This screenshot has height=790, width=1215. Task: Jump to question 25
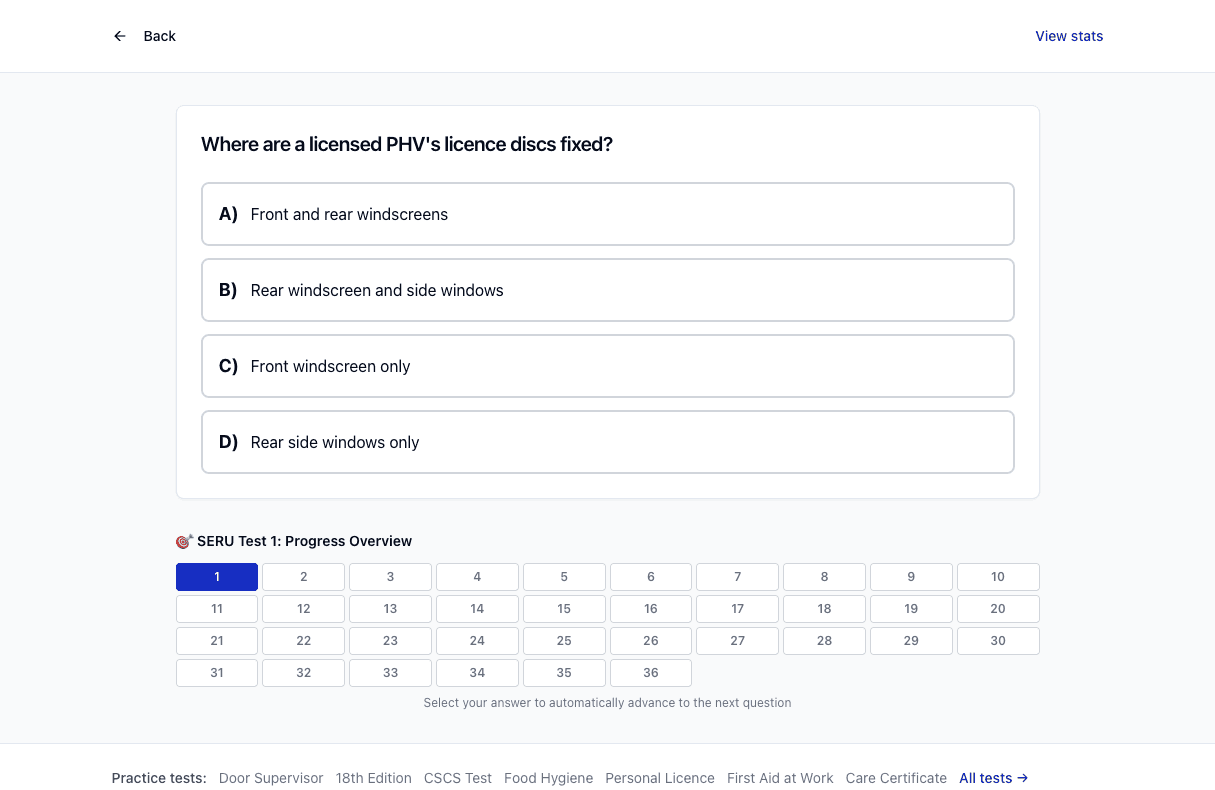pos(564,641)
